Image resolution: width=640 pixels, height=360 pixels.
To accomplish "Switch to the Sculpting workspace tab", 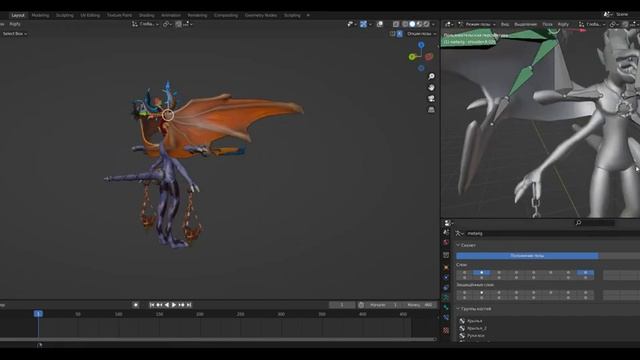I will coord(64,15).
